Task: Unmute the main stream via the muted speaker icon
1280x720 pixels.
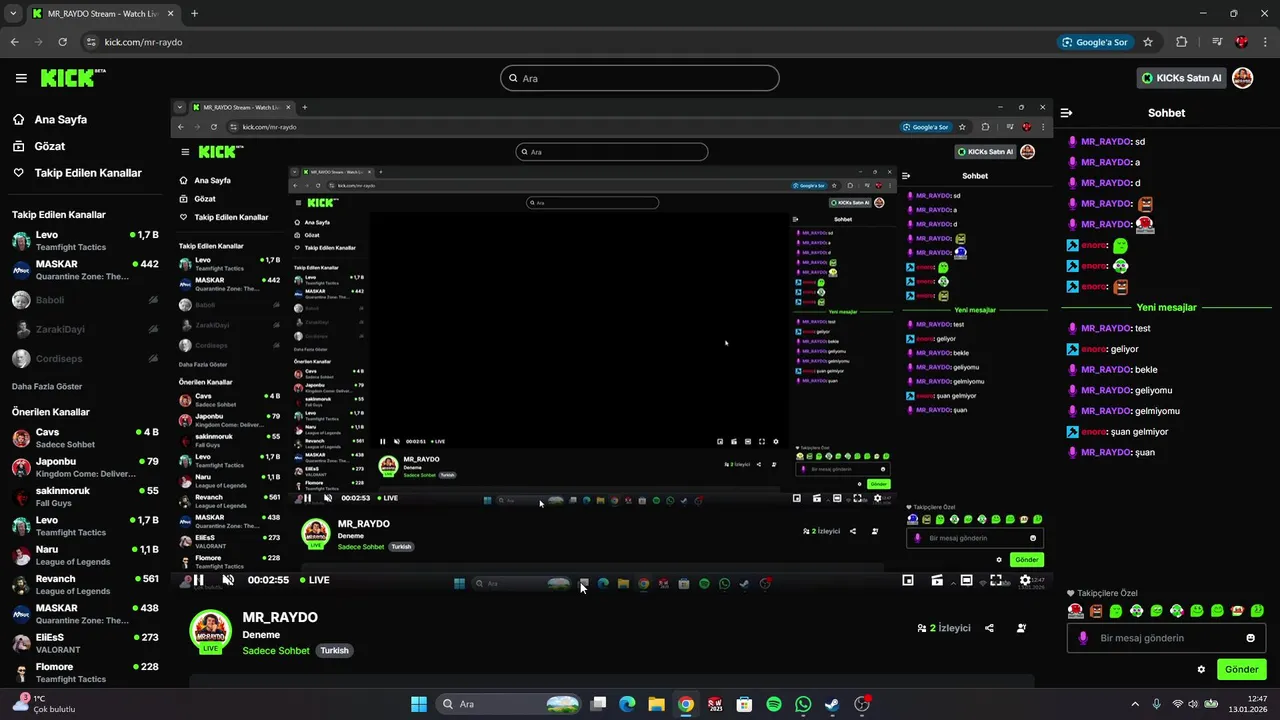Action: pyautogui.click(x=228, y=580)
